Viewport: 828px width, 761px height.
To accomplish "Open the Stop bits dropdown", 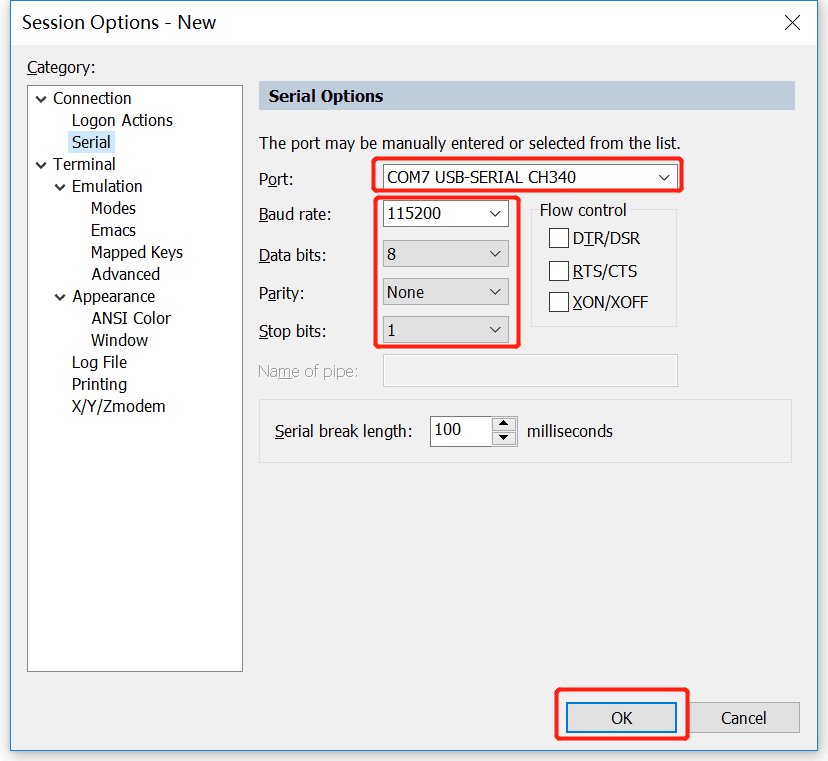I will coord(495,330).
